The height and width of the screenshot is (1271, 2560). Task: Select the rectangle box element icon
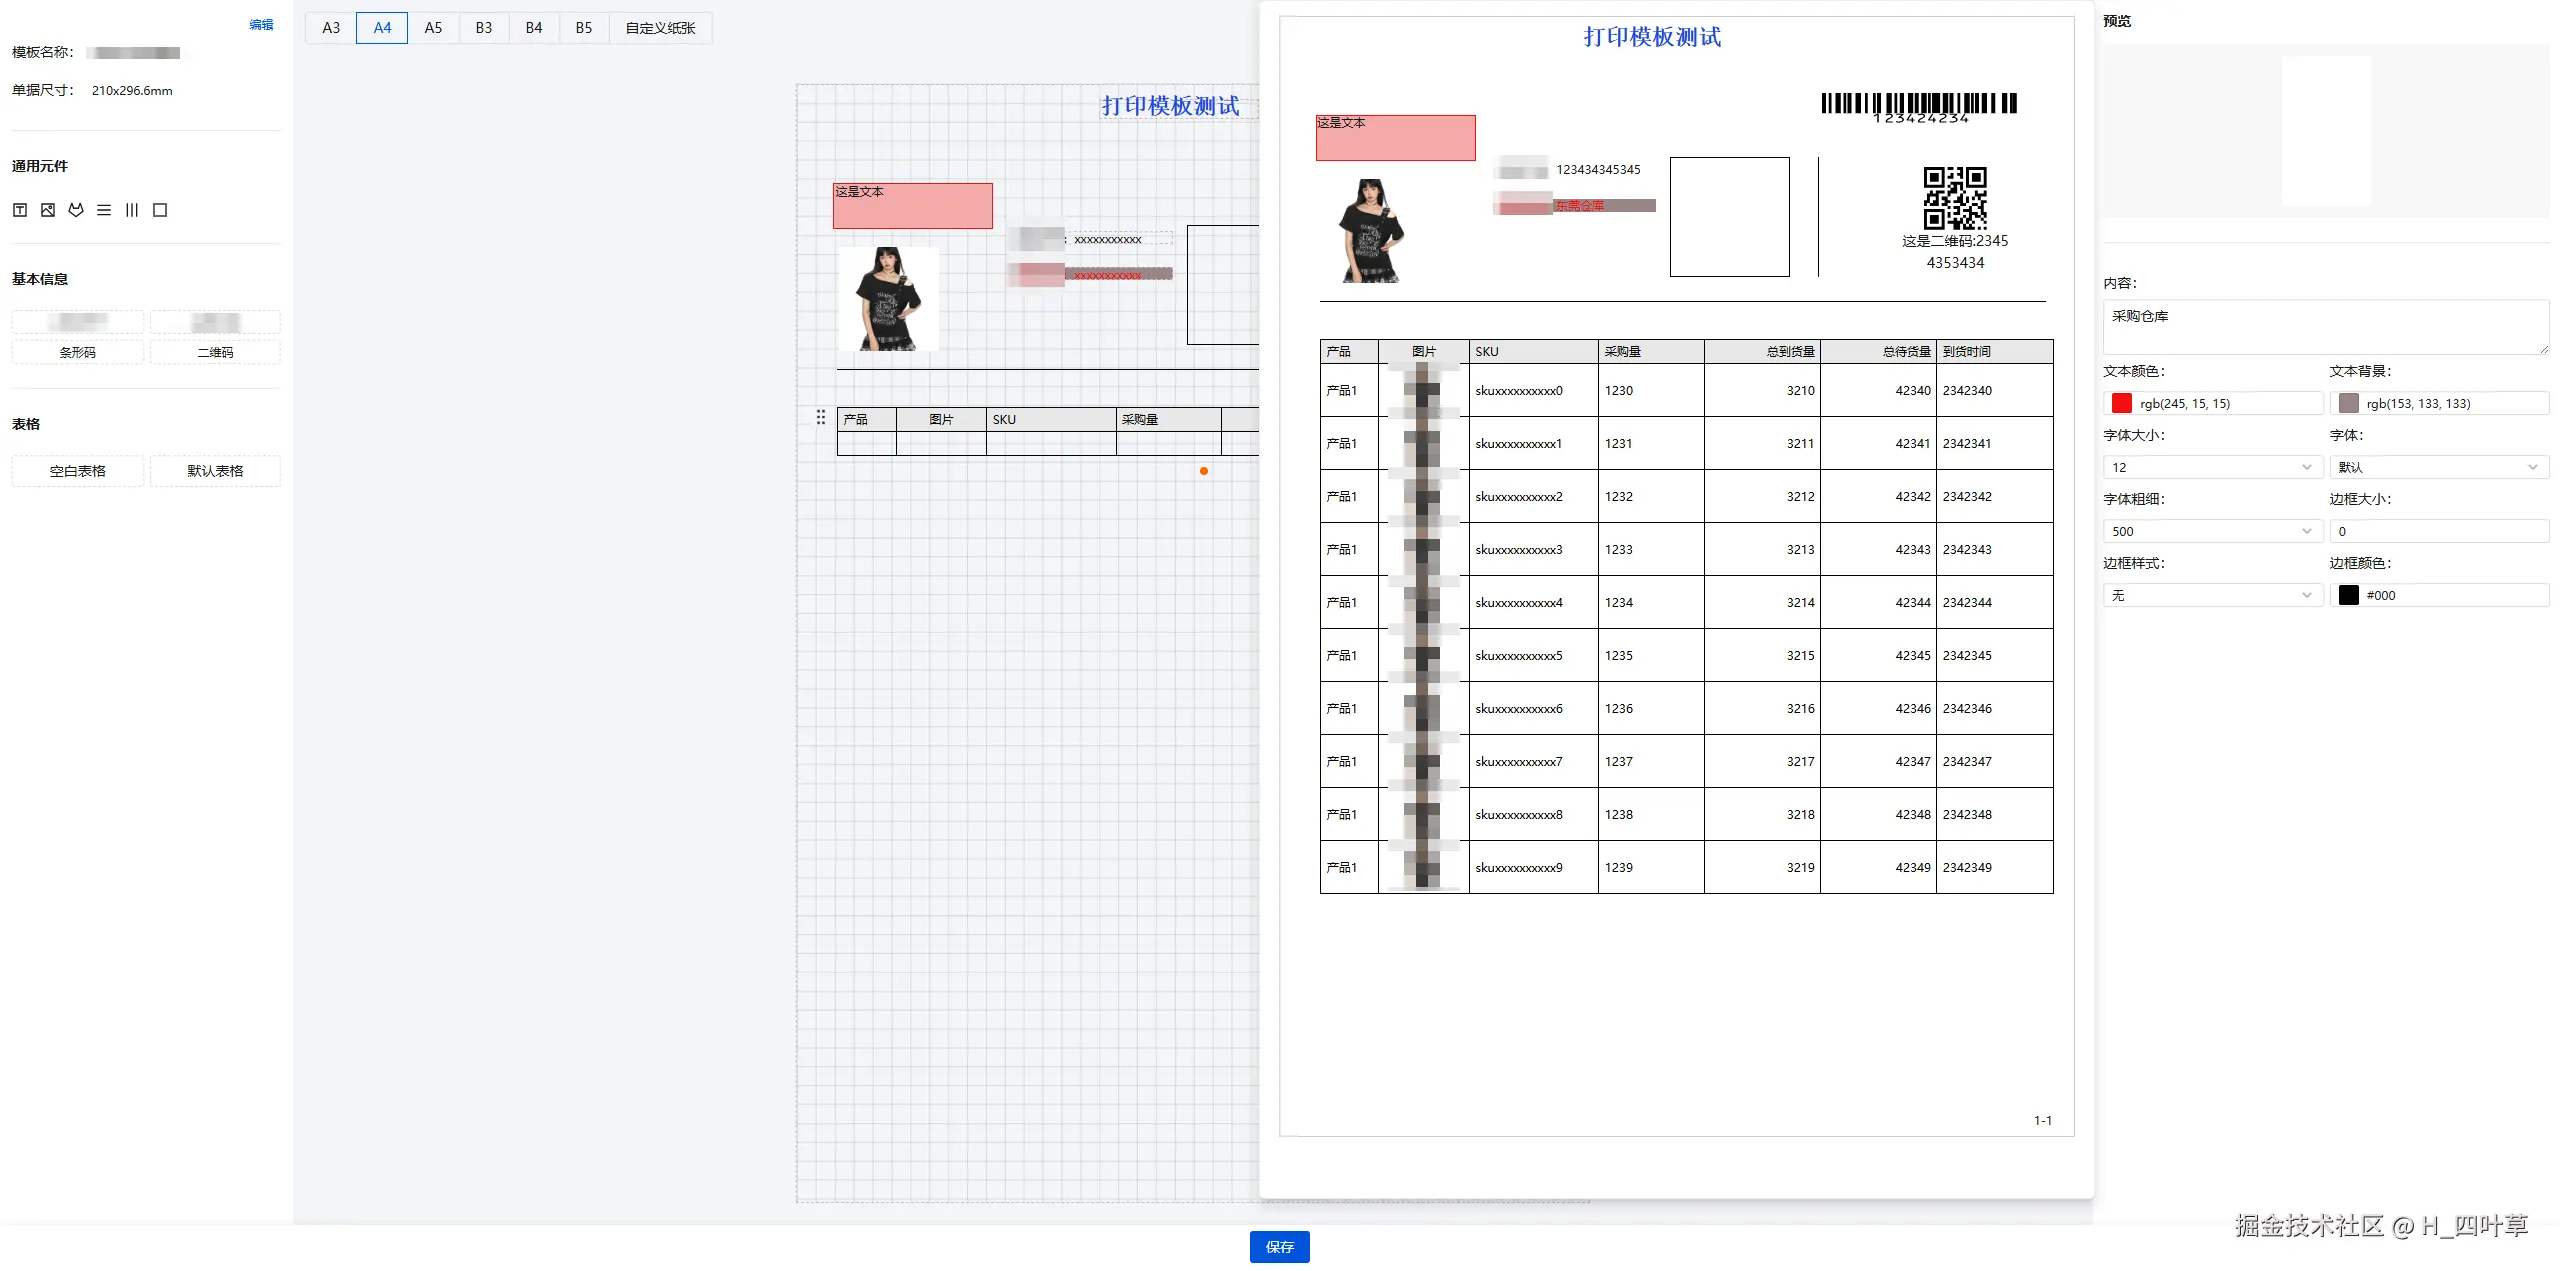[160, 210]
